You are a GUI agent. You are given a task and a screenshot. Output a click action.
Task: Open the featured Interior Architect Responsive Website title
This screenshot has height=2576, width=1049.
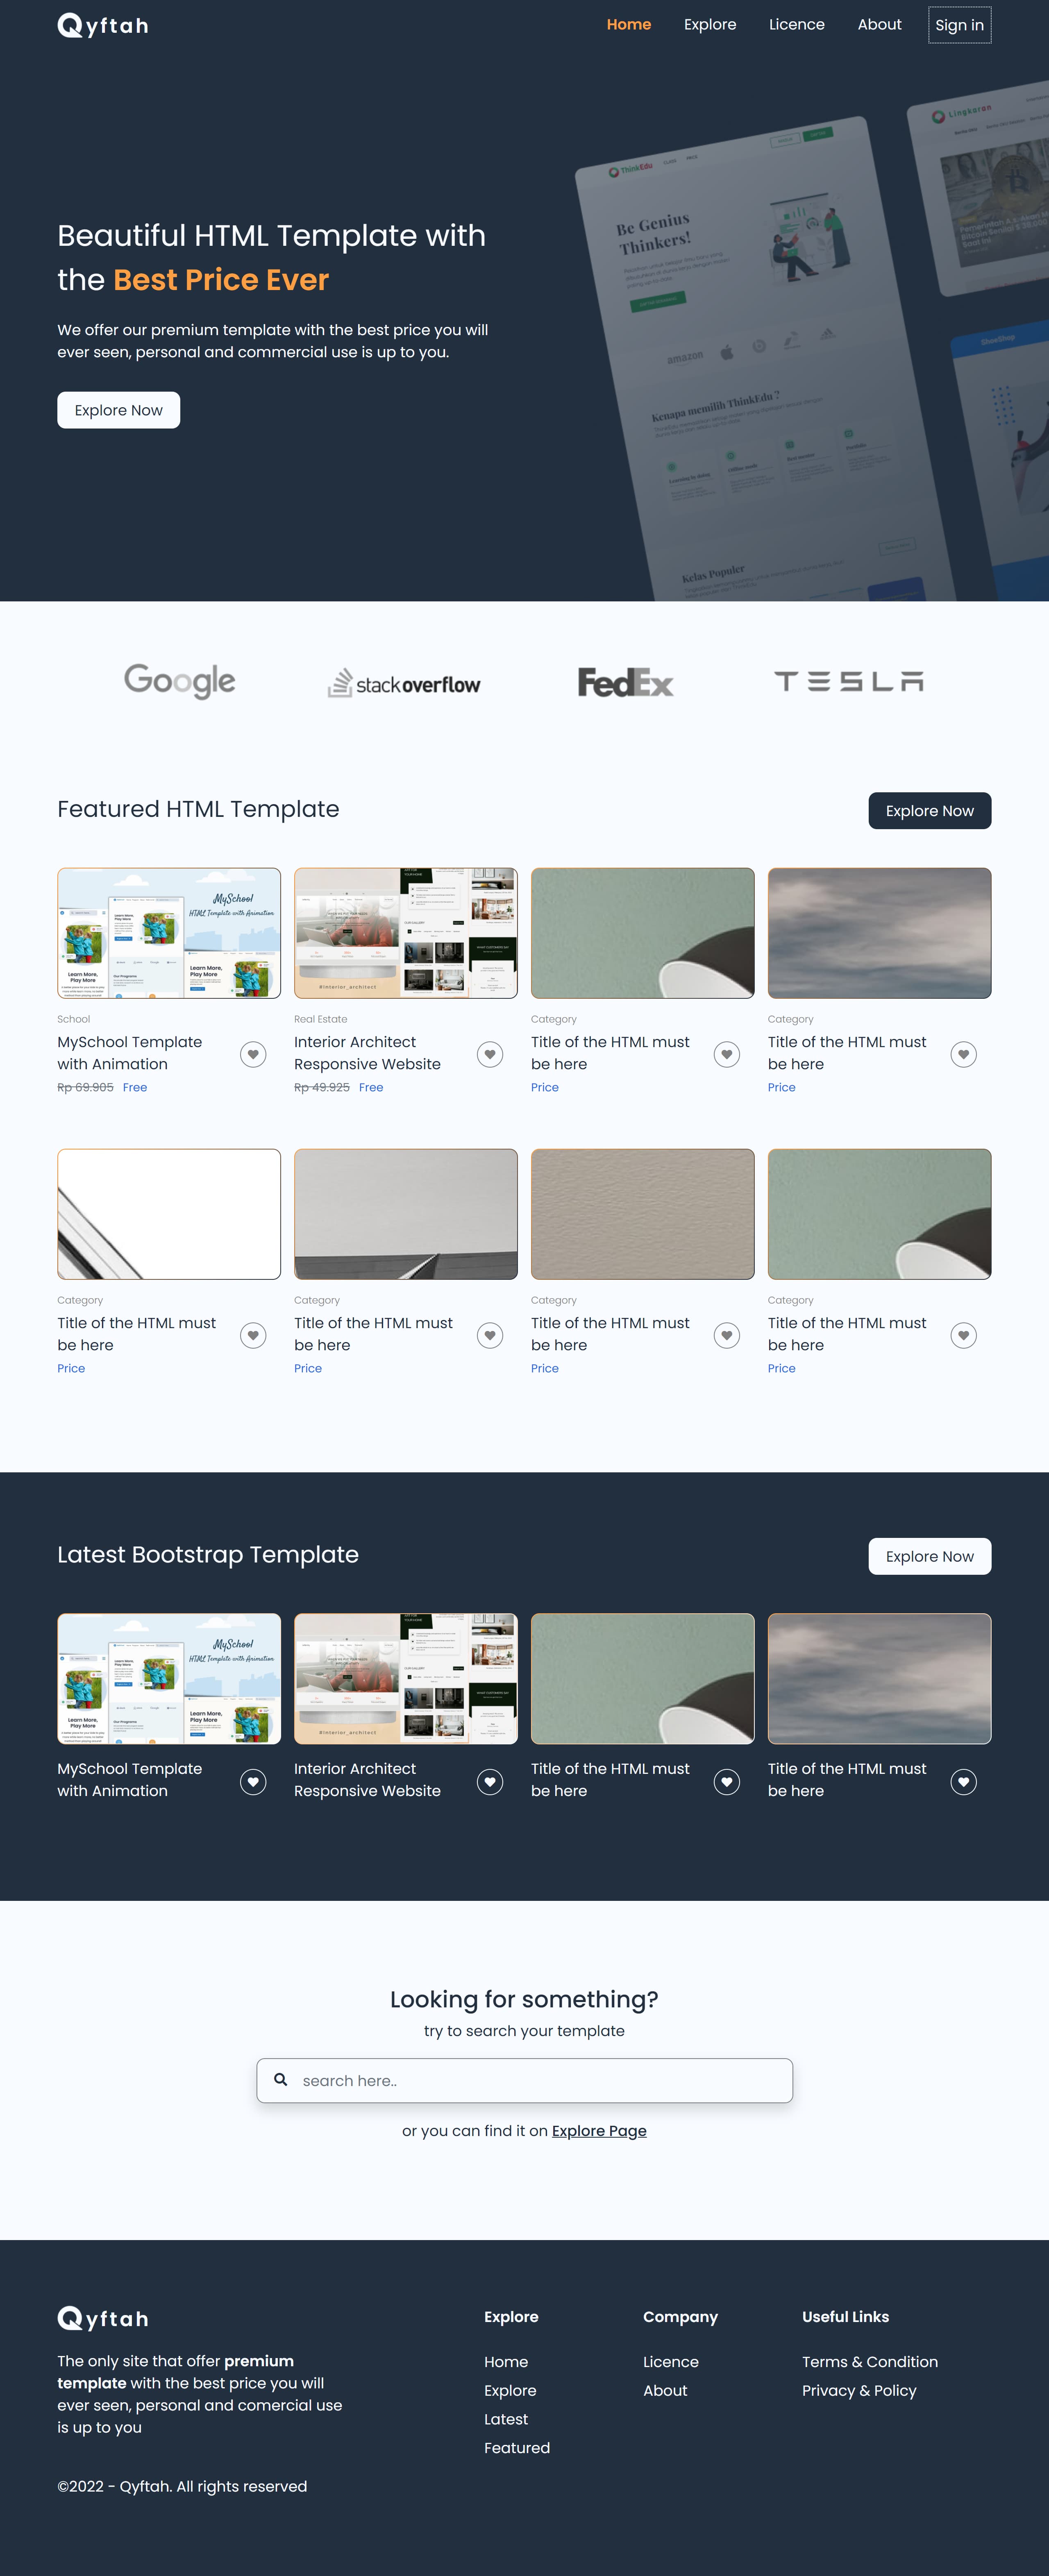367,1053
